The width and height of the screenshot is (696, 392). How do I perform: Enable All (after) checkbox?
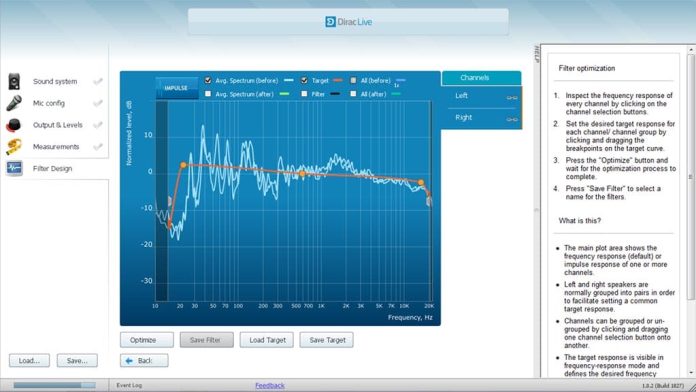(x=353, y=94)
